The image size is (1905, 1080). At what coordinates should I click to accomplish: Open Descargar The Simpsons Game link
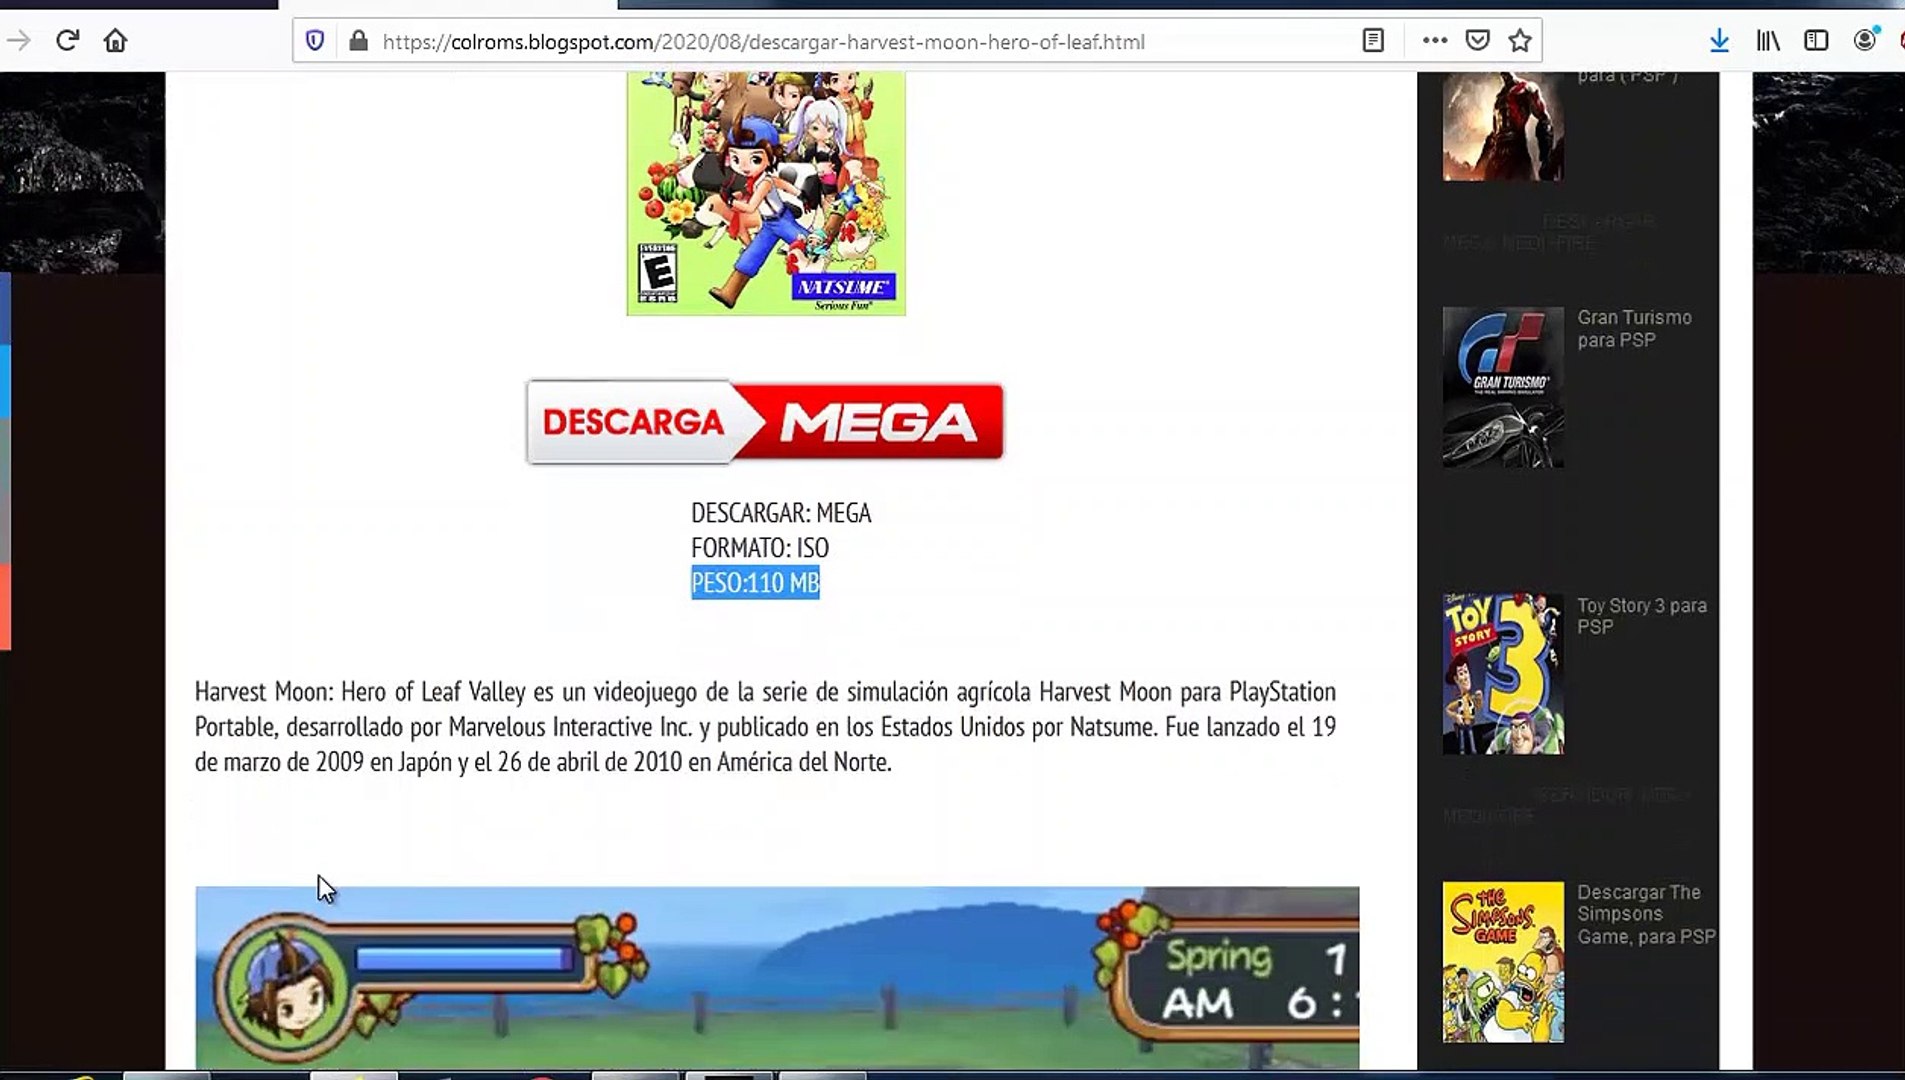tap(1646, 914)
